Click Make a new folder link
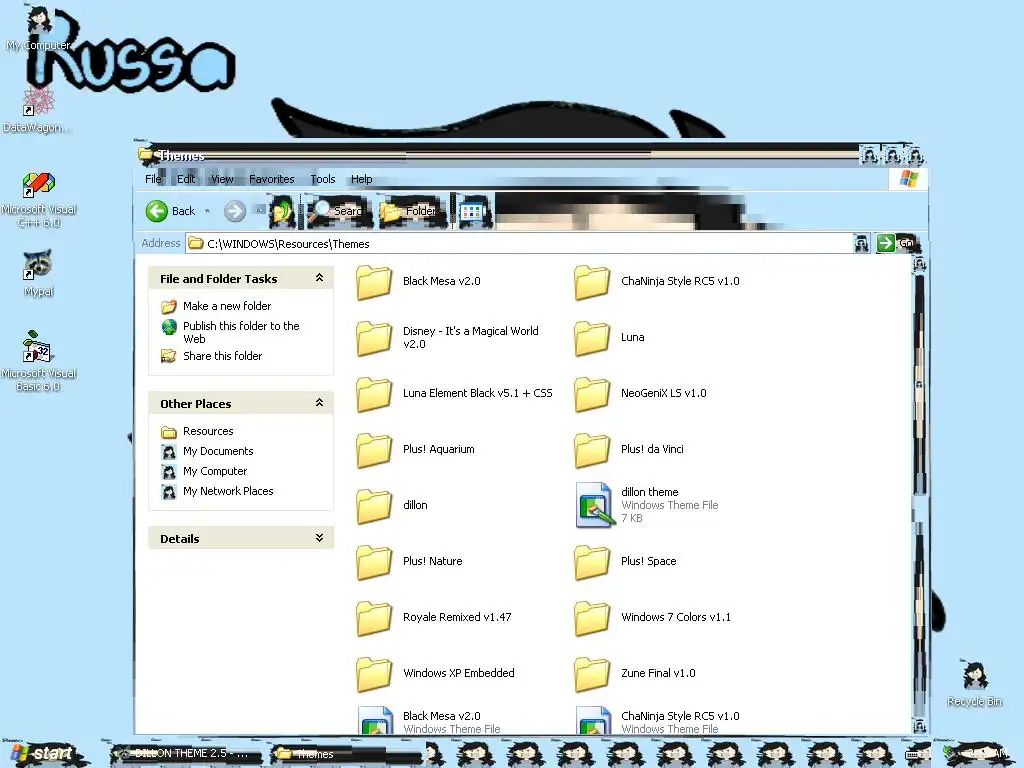The height and width of the screenshot is (768, 1024). coord(227,306)
